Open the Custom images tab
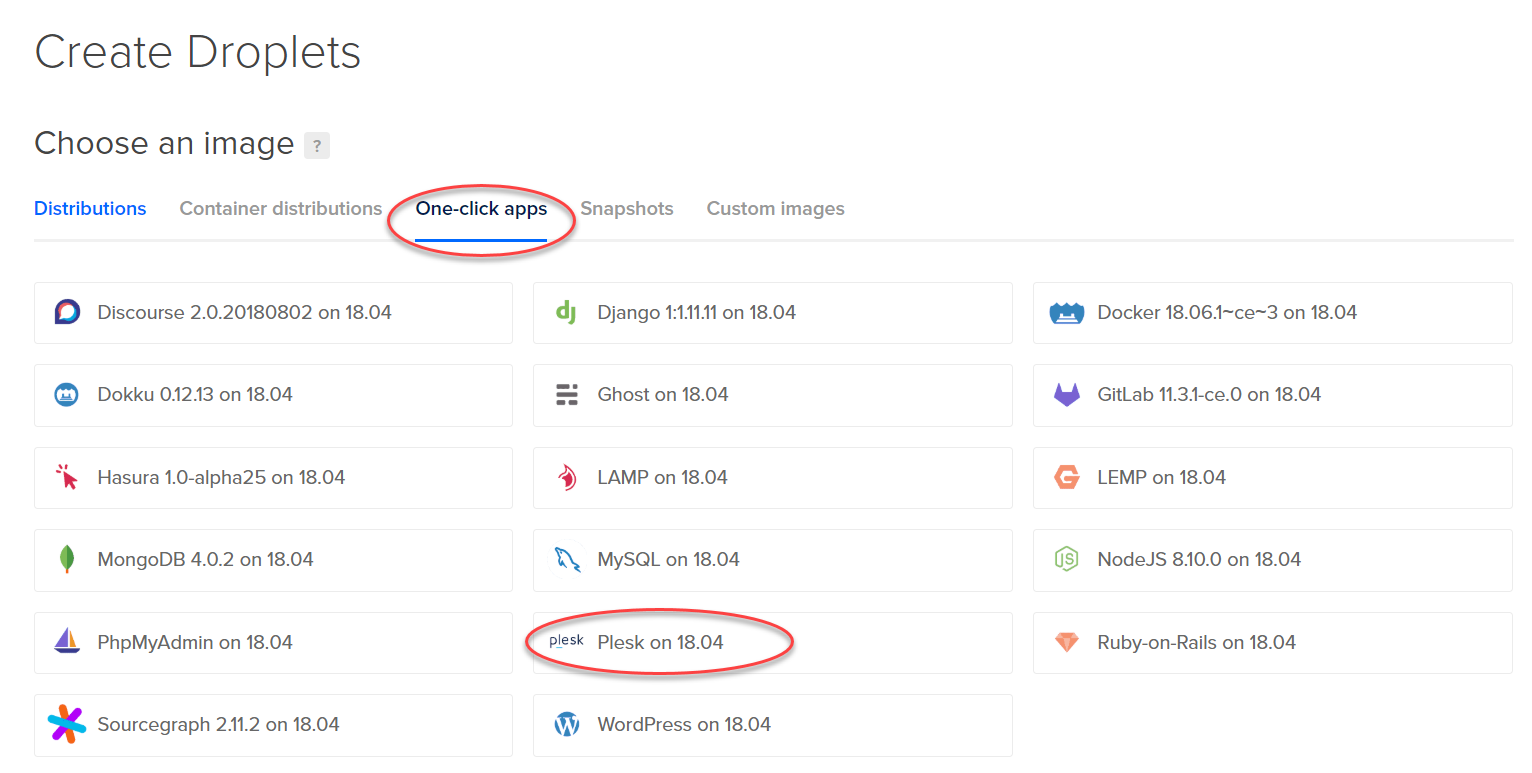The width and height of the screenshot is (1532, 773). (x=775, y=209)
